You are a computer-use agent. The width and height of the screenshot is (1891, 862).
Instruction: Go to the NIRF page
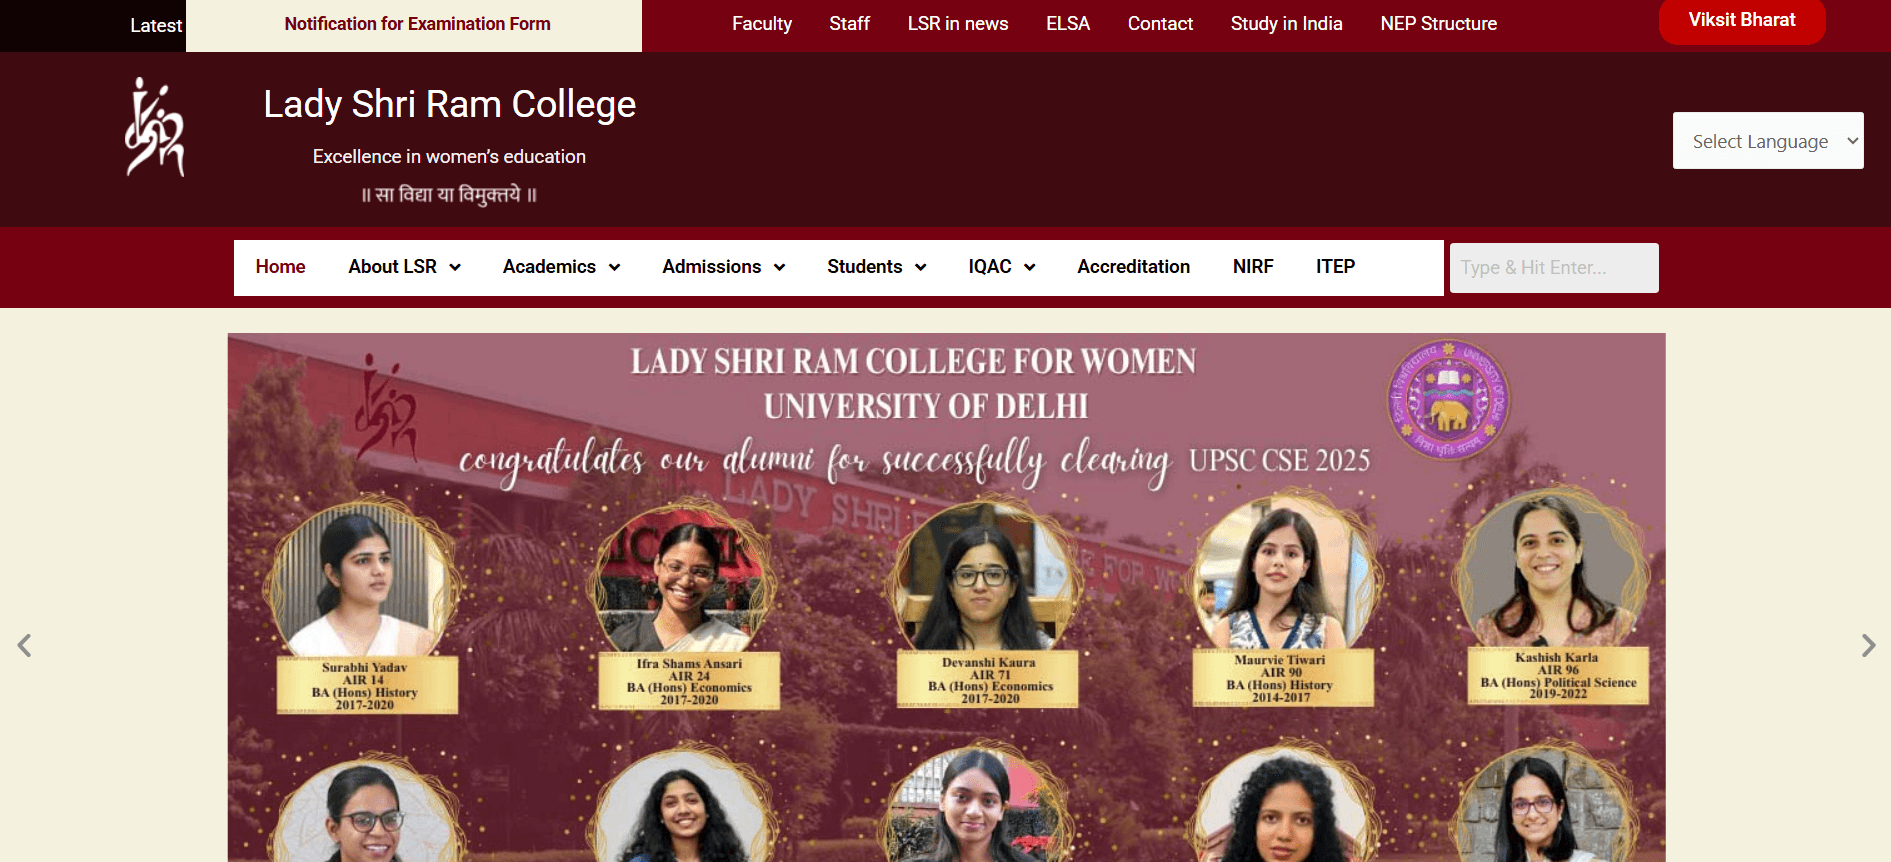[1253, 267]
